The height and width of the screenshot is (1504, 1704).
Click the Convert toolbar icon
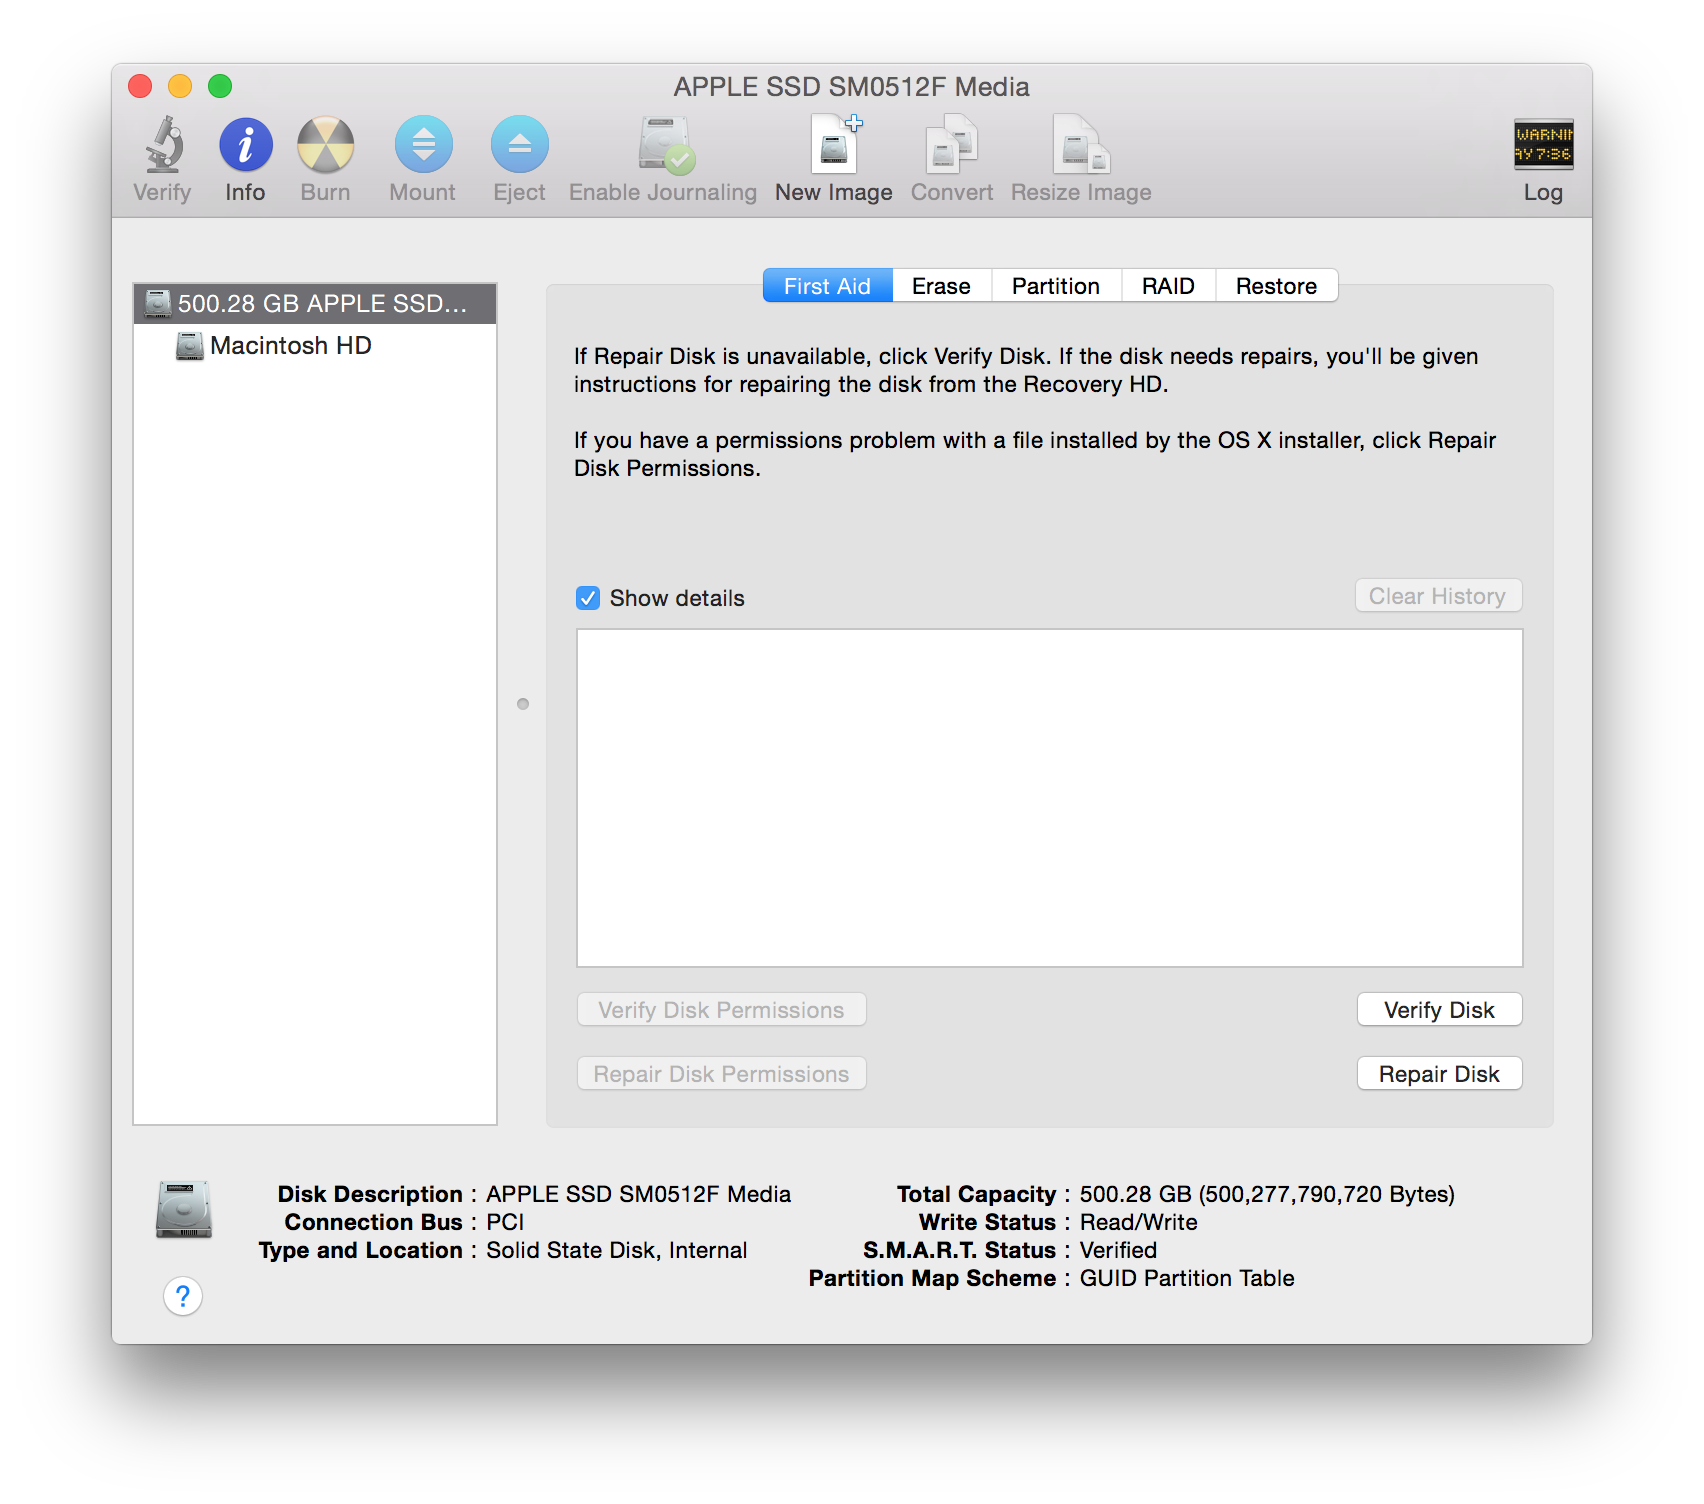tap(951, 146)
